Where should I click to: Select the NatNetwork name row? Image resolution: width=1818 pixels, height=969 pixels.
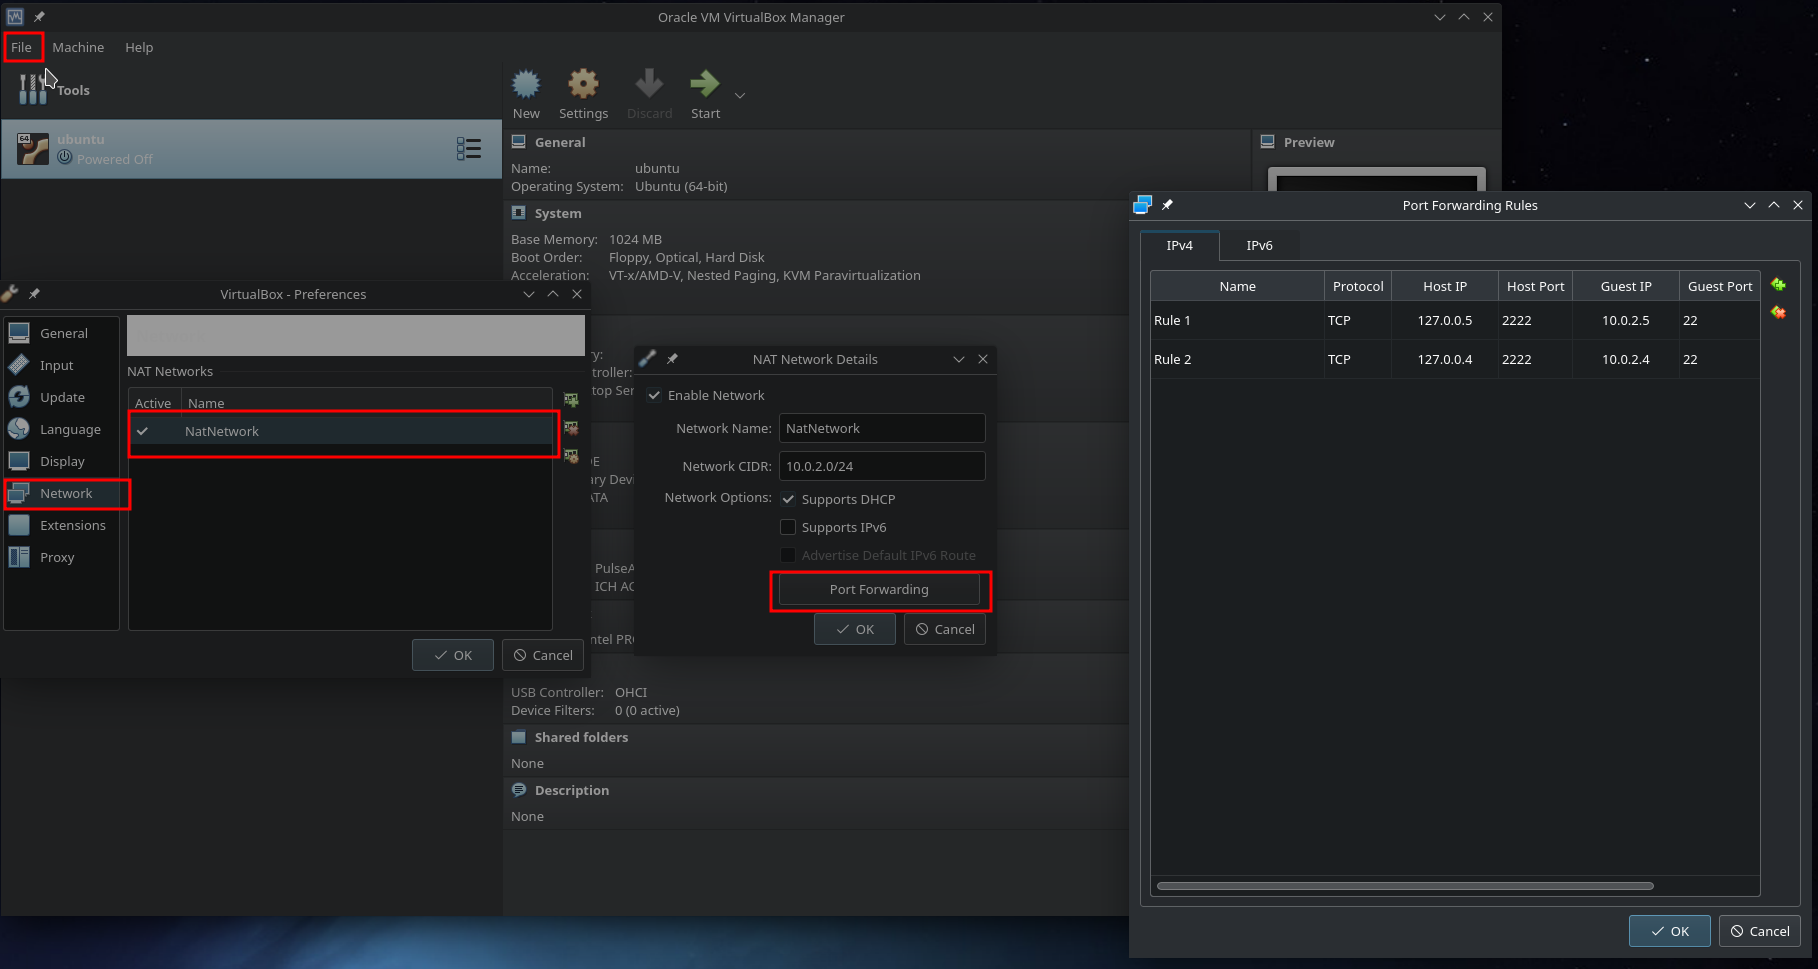coord(340,431)
